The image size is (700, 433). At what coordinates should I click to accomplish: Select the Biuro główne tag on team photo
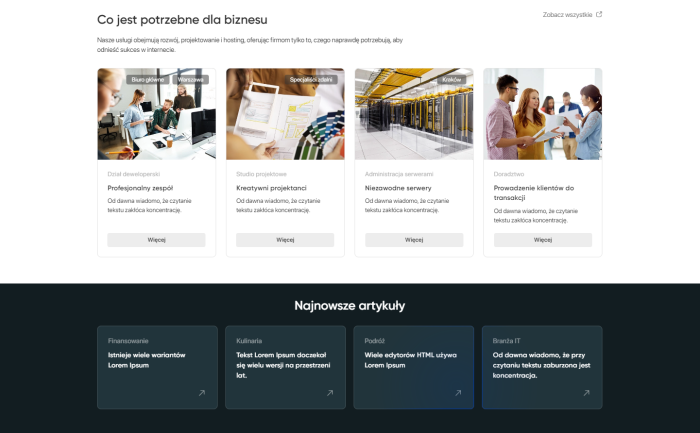(148, 79)
